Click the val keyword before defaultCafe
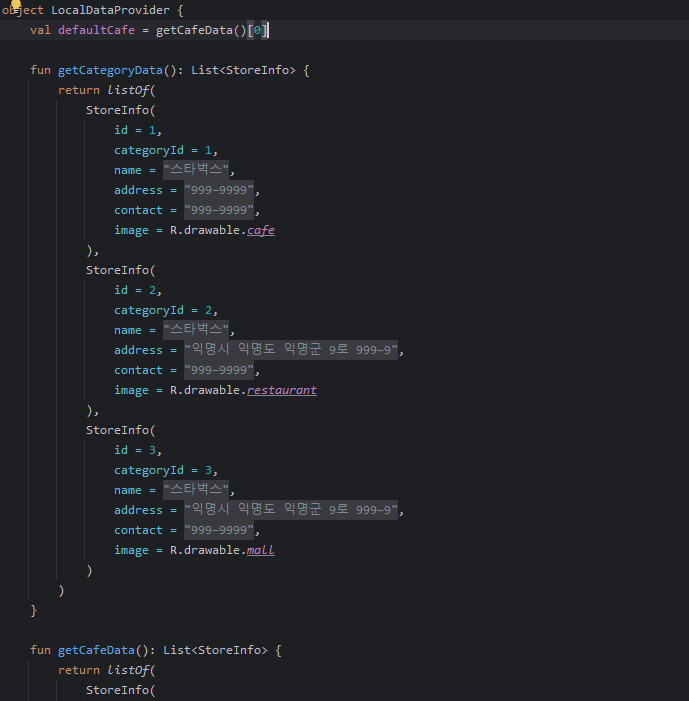Viewport: 689px width, 701px height. click(x=40, y=30)
